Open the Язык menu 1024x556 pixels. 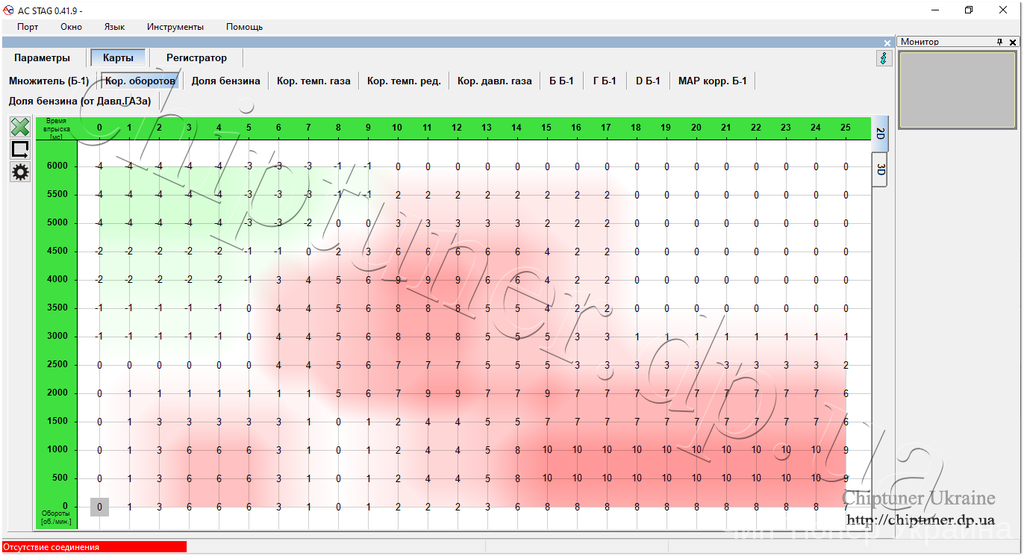click(114, 27)
